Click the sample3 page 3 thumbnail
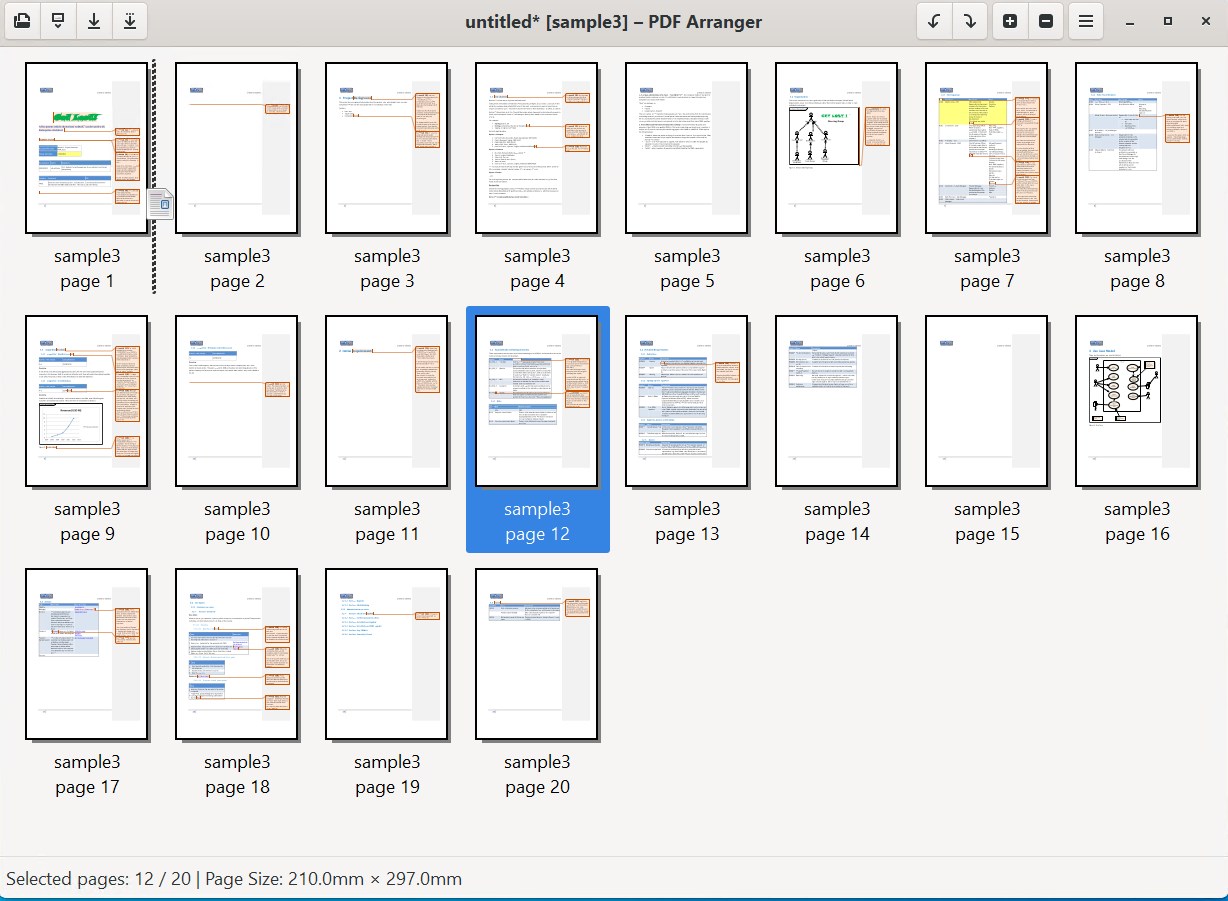The image size is (1228, 901). pyautogui.click(x=387, y=148)
